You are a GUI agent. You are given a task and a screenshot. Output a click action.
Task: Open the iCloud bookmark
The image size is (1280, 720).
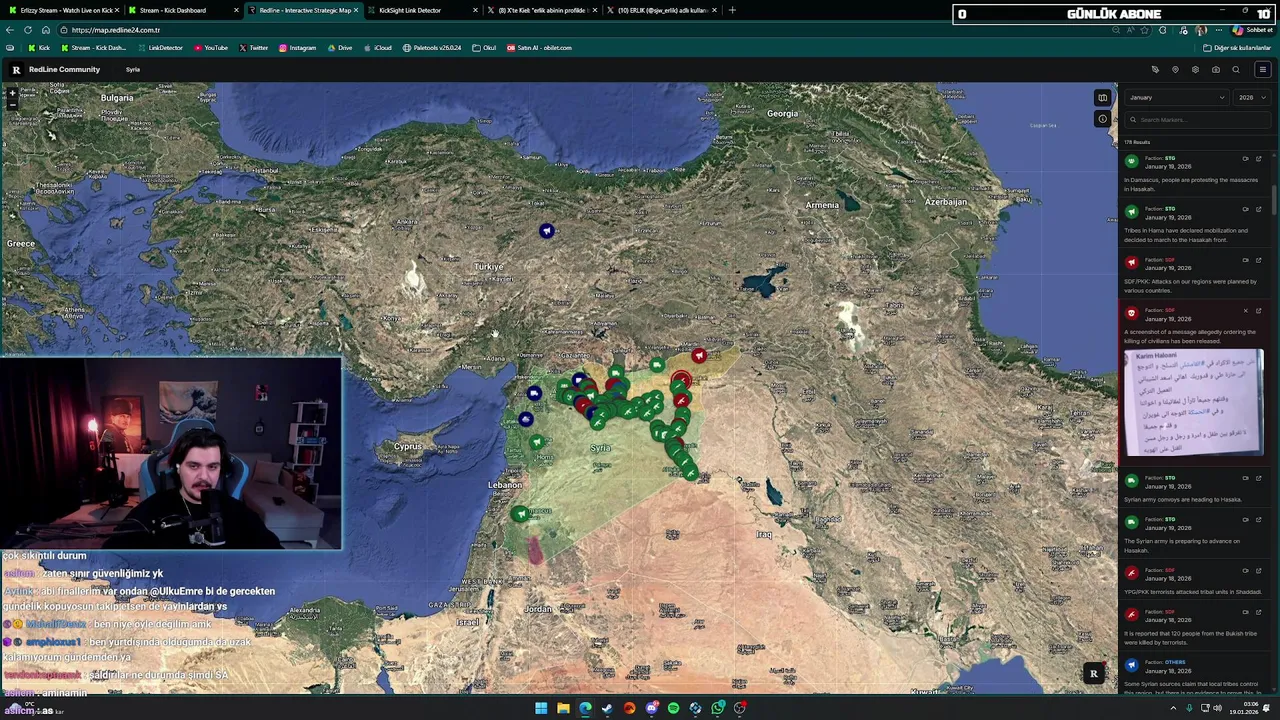click(x=378, y=48)
